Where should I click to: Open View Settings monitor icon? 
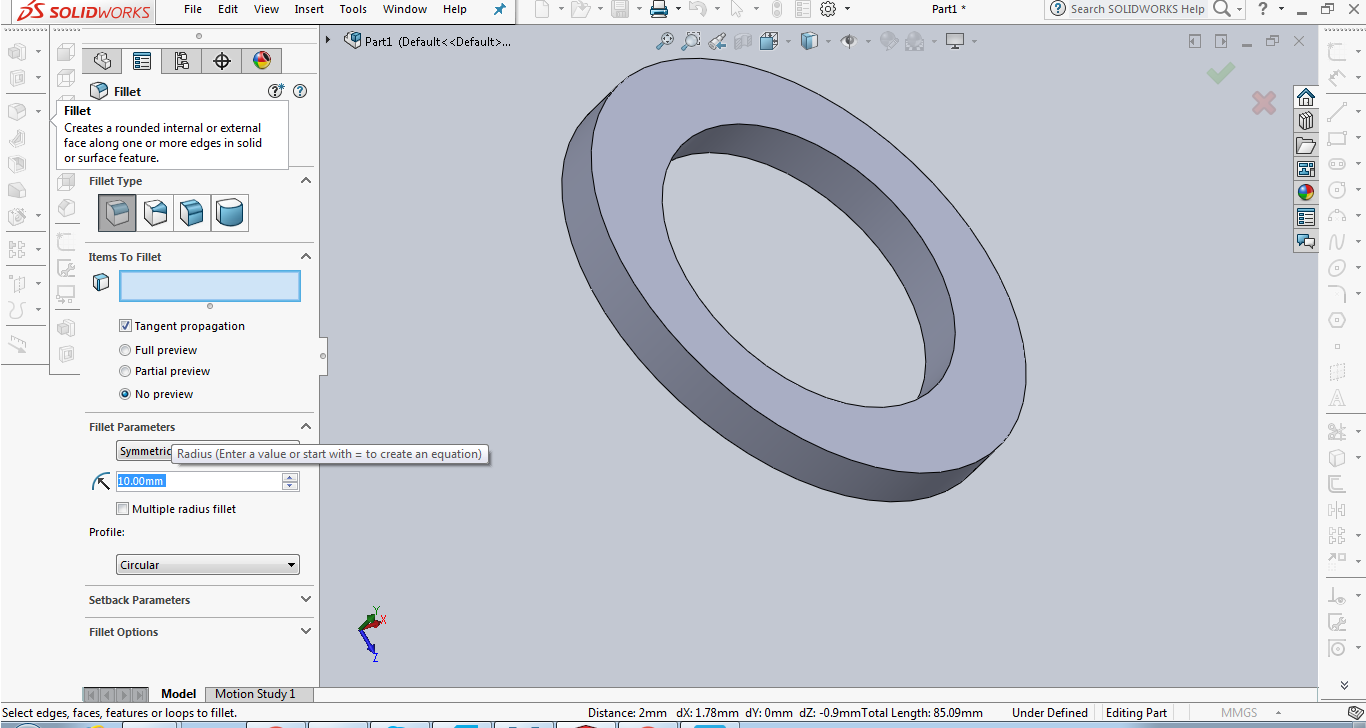(956, 41)
